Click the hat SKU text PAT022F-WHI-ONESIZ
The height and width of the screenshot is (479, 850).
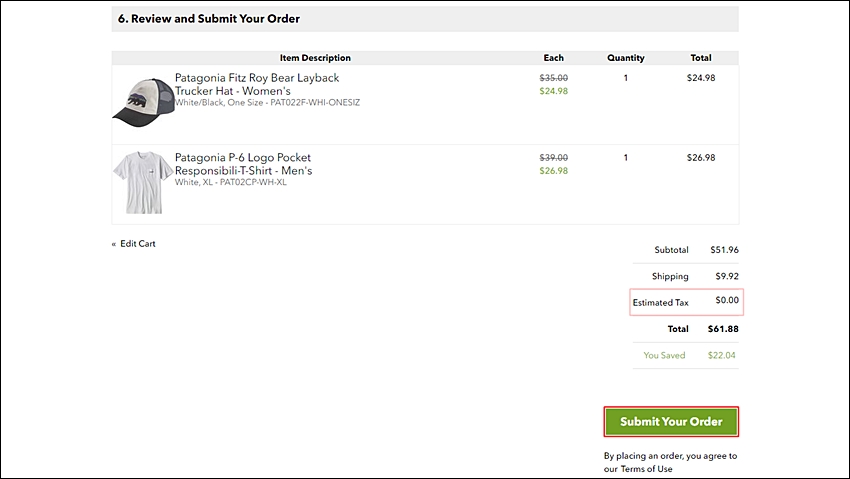coord(315,102)
